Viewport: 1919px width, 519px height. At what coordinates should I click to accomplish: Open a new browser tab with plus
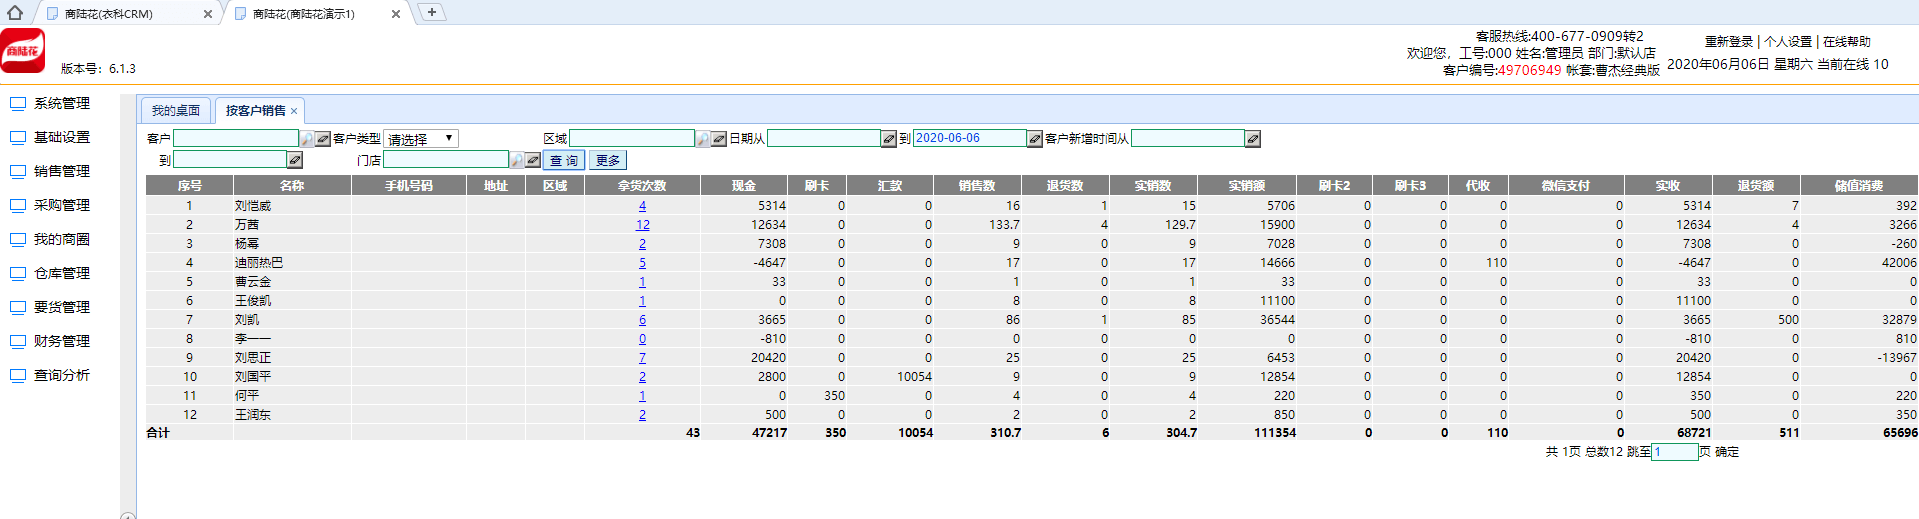(x=431, y=12)
